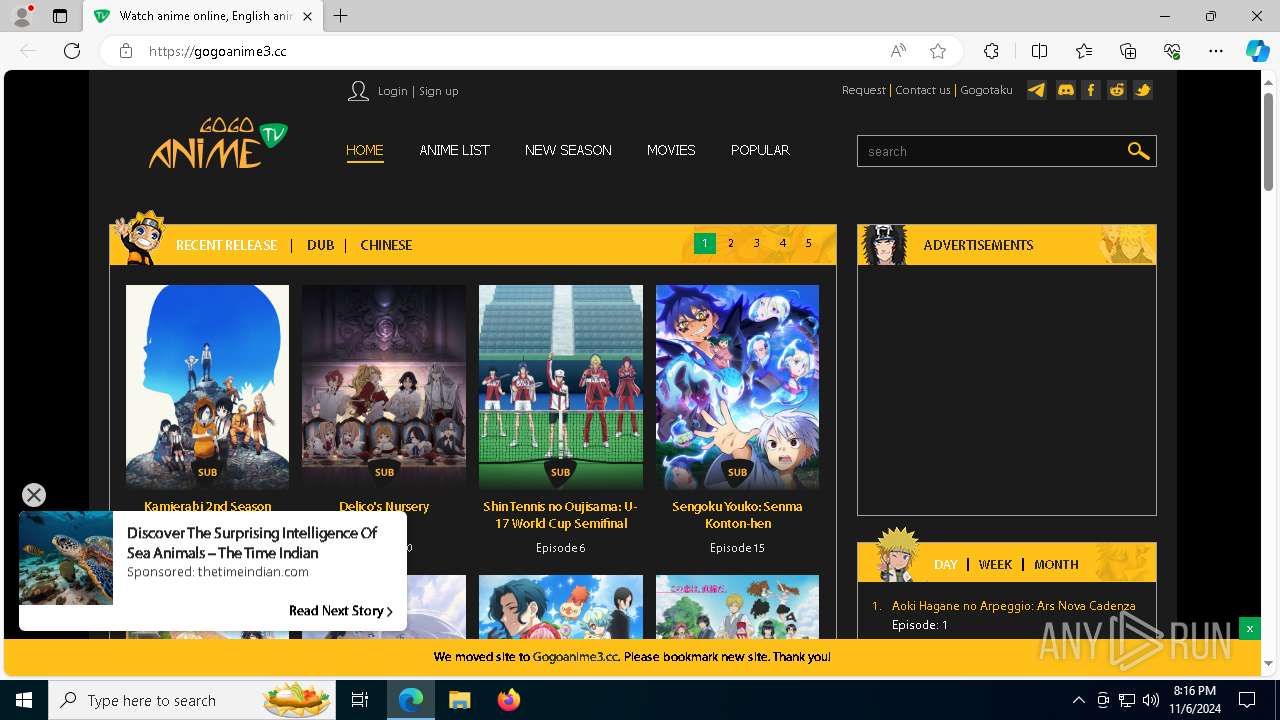View site information lock icon
The image size is (1280, 720).
click(x=126, y=51)
